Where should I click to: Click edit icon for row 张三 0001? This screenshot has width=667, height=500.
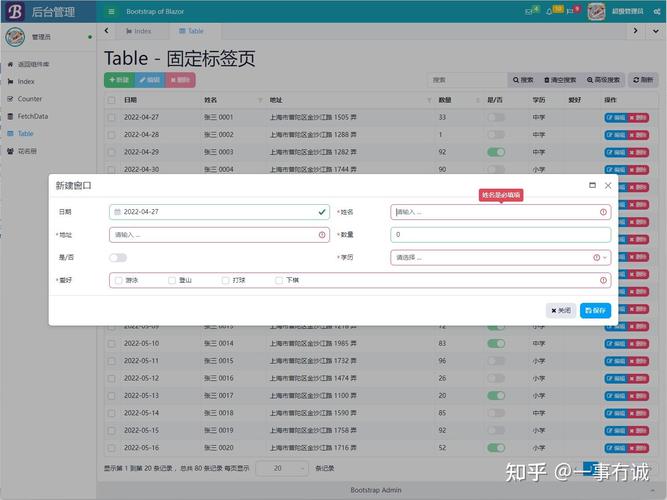click(616, 117)
